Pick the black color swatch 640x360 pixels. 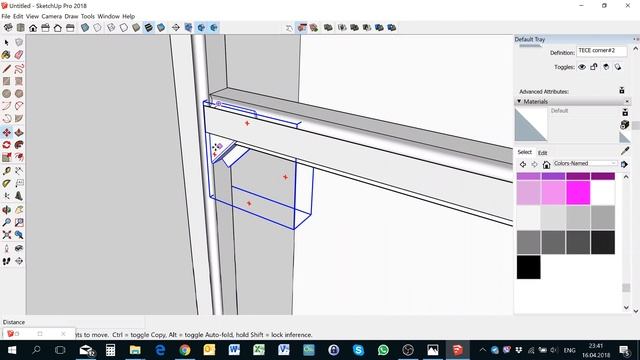point(529,267)
